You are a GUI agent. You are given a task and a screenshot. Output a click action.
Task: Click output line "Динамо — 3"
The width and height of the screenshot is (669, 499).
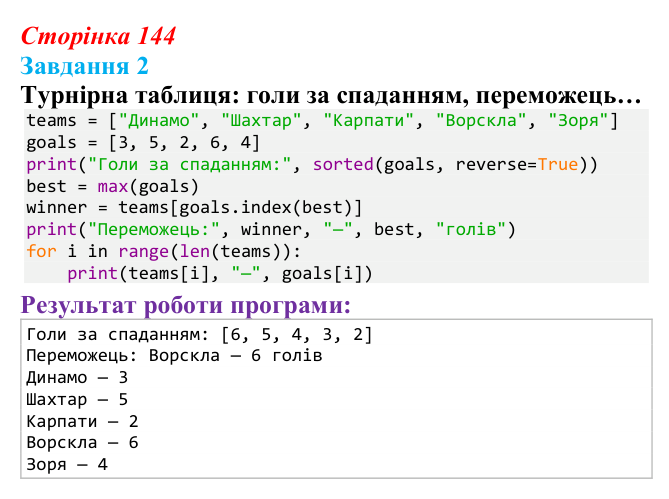(77, 378)
